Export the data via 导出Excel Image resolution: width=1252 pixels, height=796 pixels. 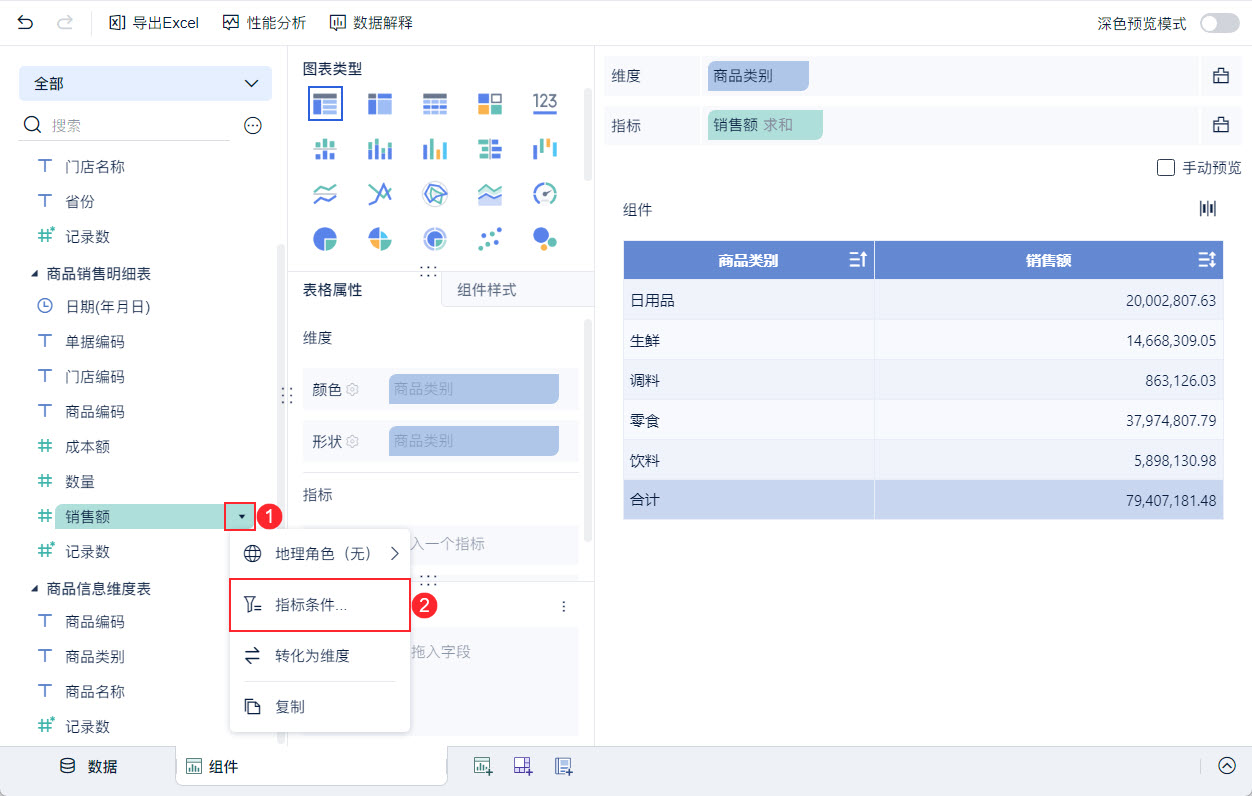point(154,22)
